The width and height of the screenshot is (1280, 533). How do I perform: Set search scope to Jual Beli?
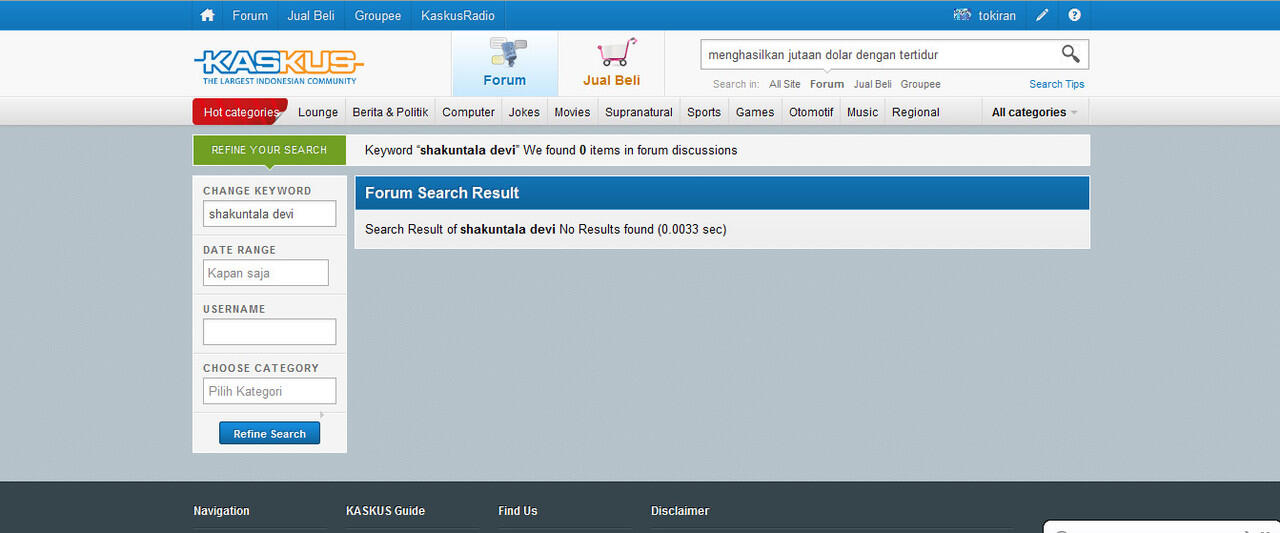tap(872, 84)
